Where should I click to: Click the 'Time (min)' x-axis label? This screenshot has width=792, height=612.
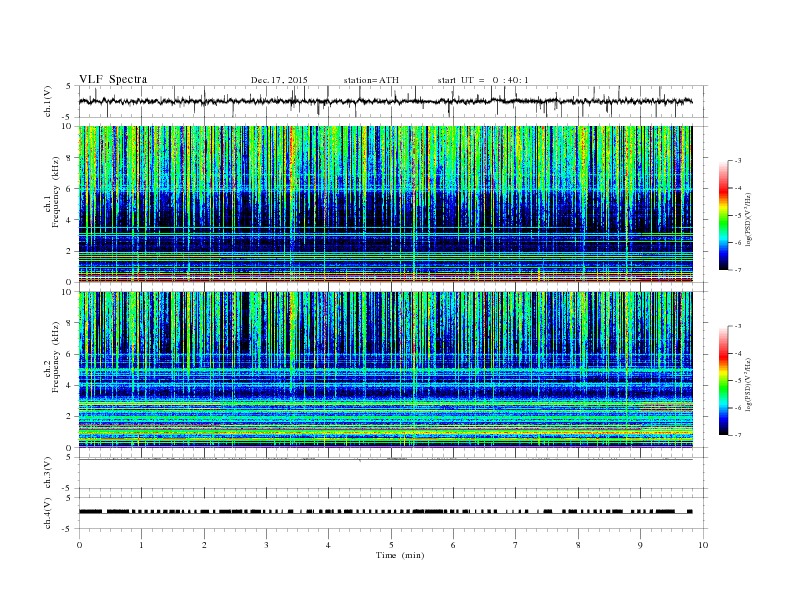(400, 555)
